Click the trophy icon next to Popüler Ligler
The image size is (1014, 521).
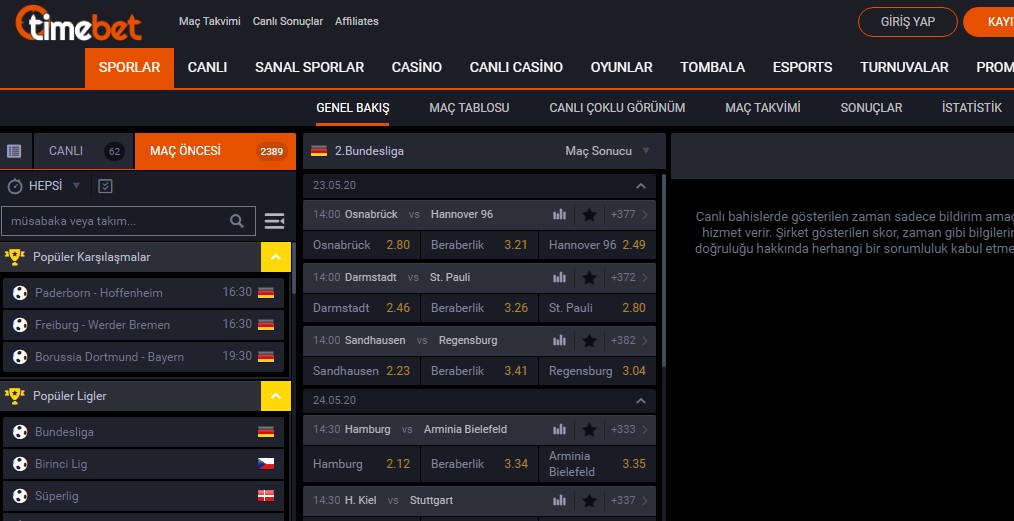point(14,396)
